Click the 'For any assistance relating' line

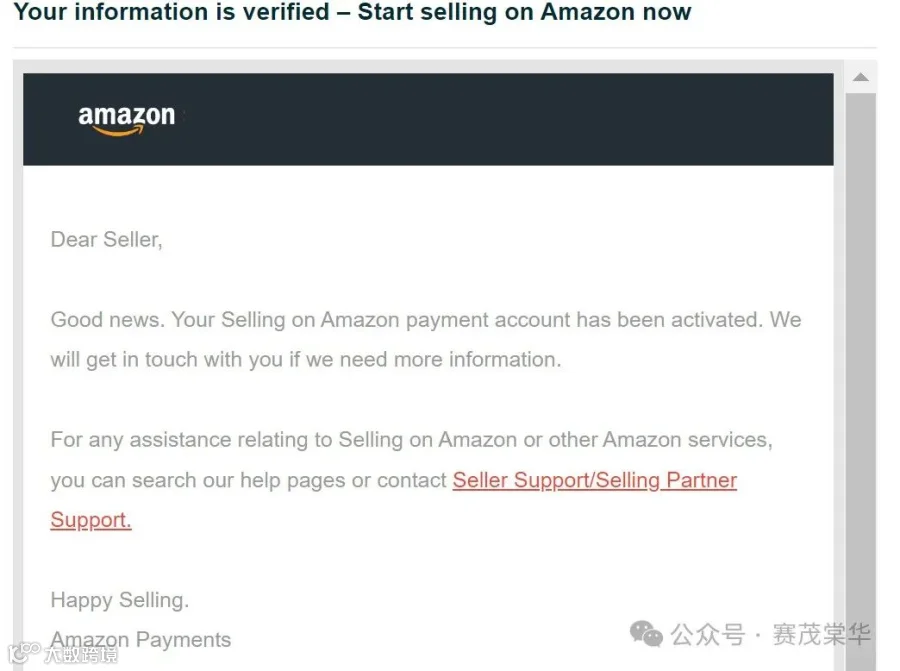pos(412,440)
